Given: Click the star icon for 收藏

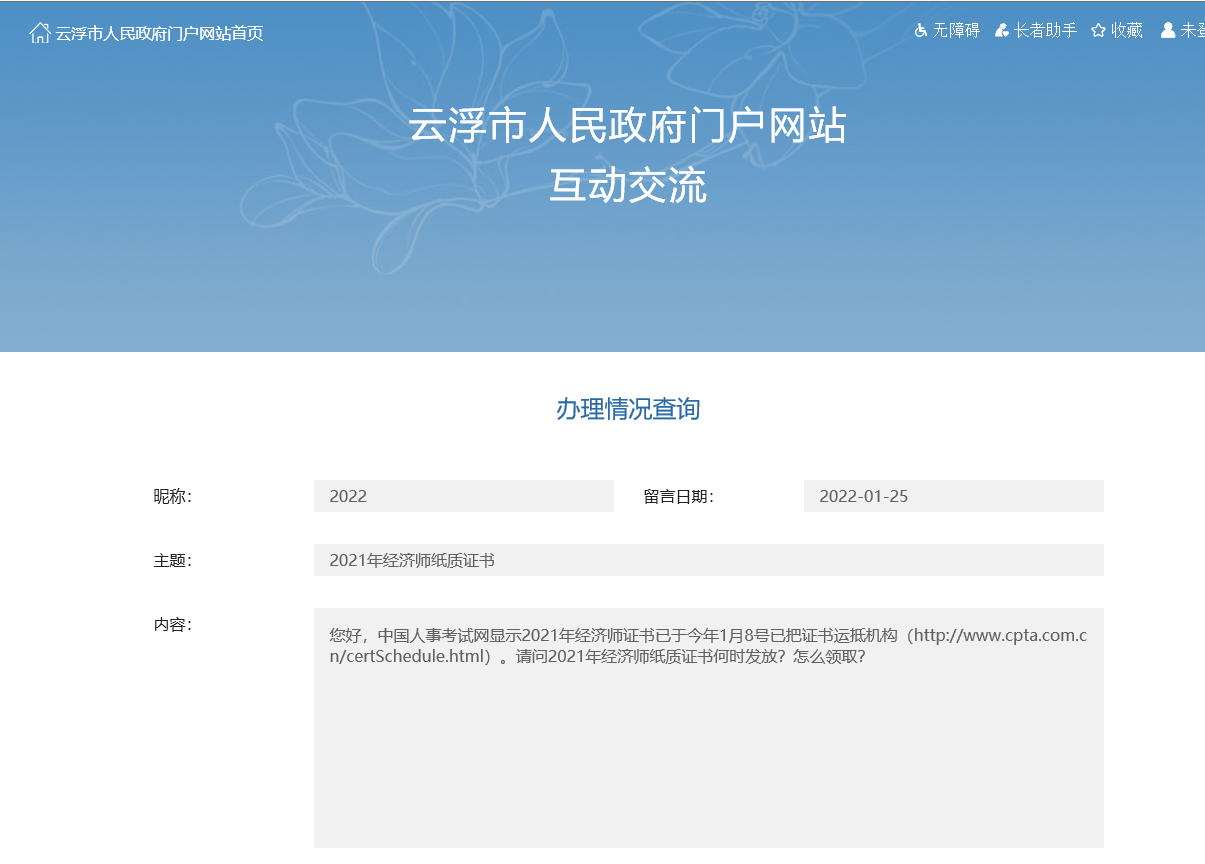Looking at the screenshot, I should pos(1098,31).
